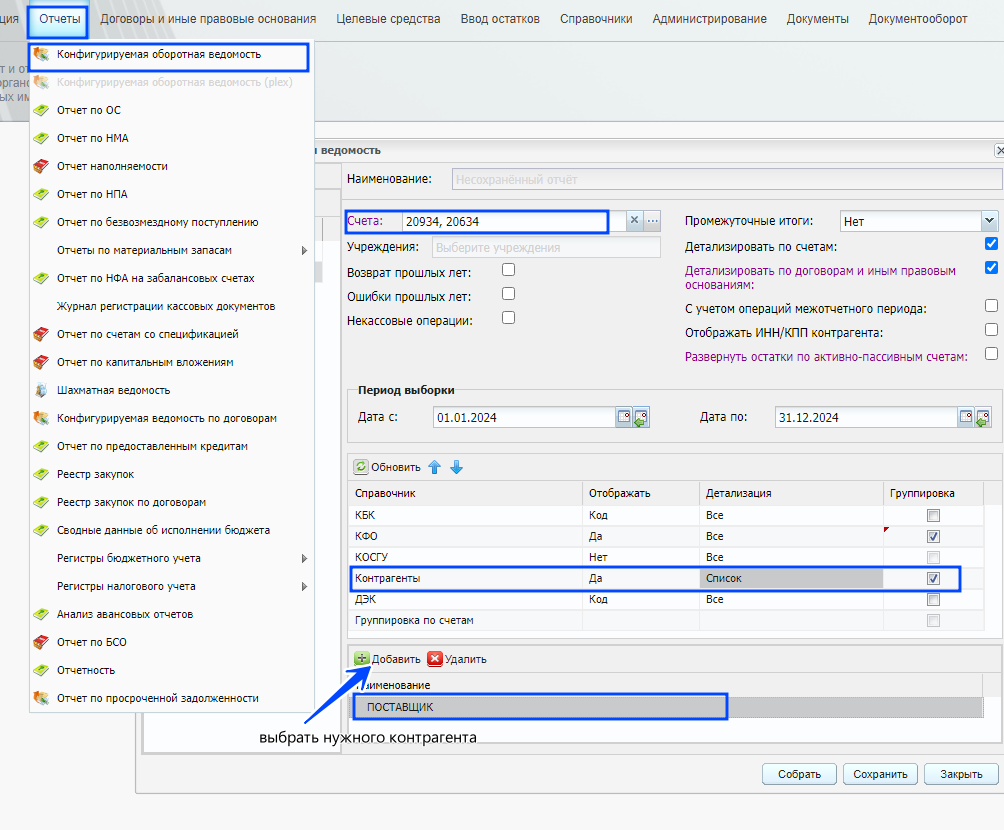
Task: Open calendar for Дата с field
Action: pos(624,417)
